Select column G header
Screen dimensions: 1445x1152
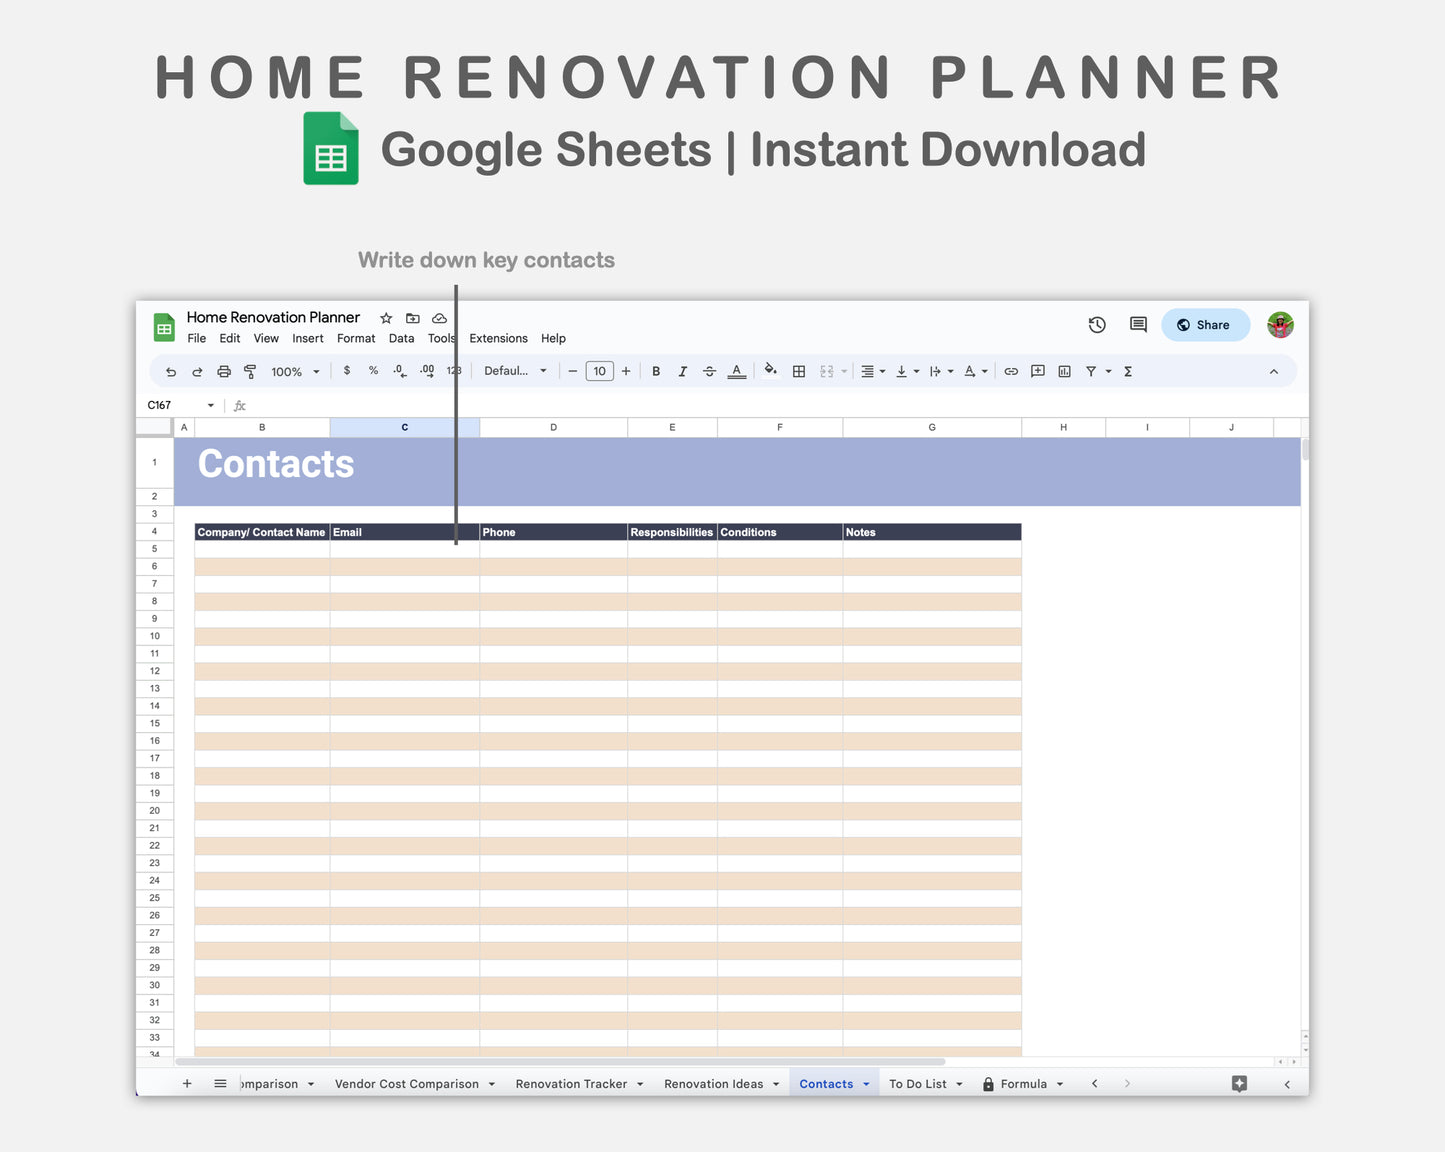coord(932,427)
